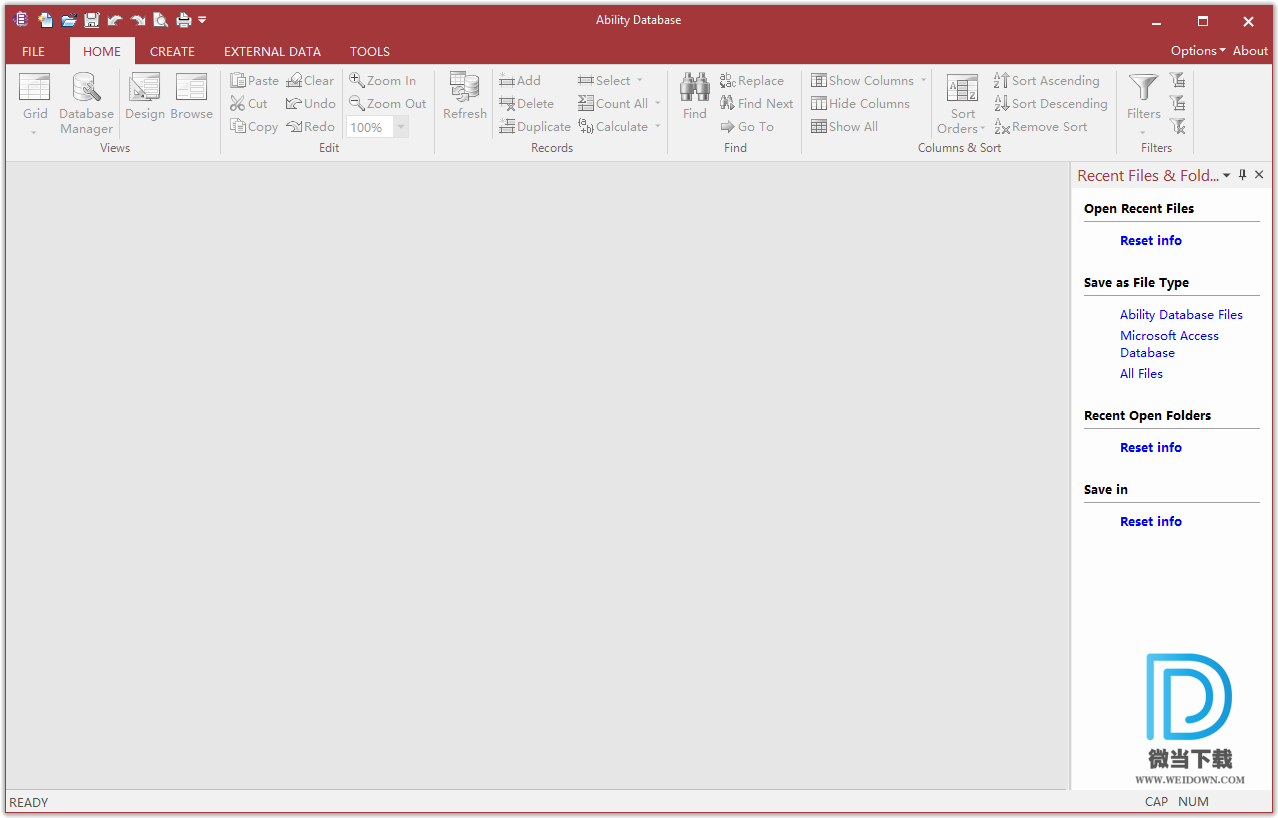
Task: Switch to Browse view
Action: click(x=191, y=97)
